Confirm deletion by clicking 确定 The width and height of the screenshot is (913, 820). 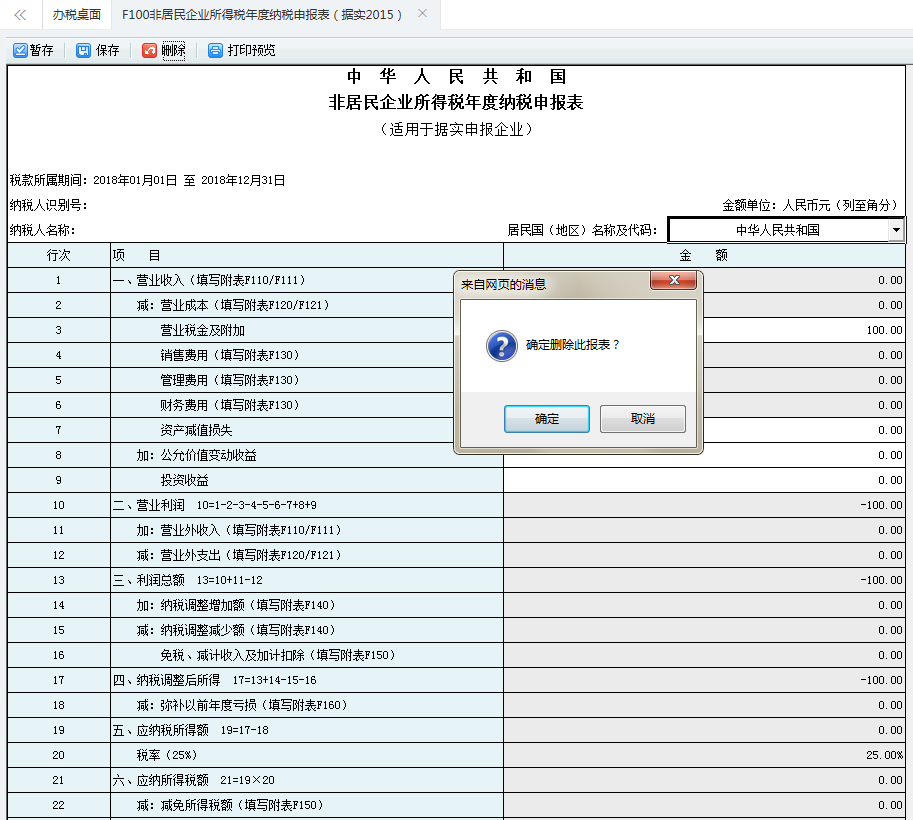click(546, 419)
